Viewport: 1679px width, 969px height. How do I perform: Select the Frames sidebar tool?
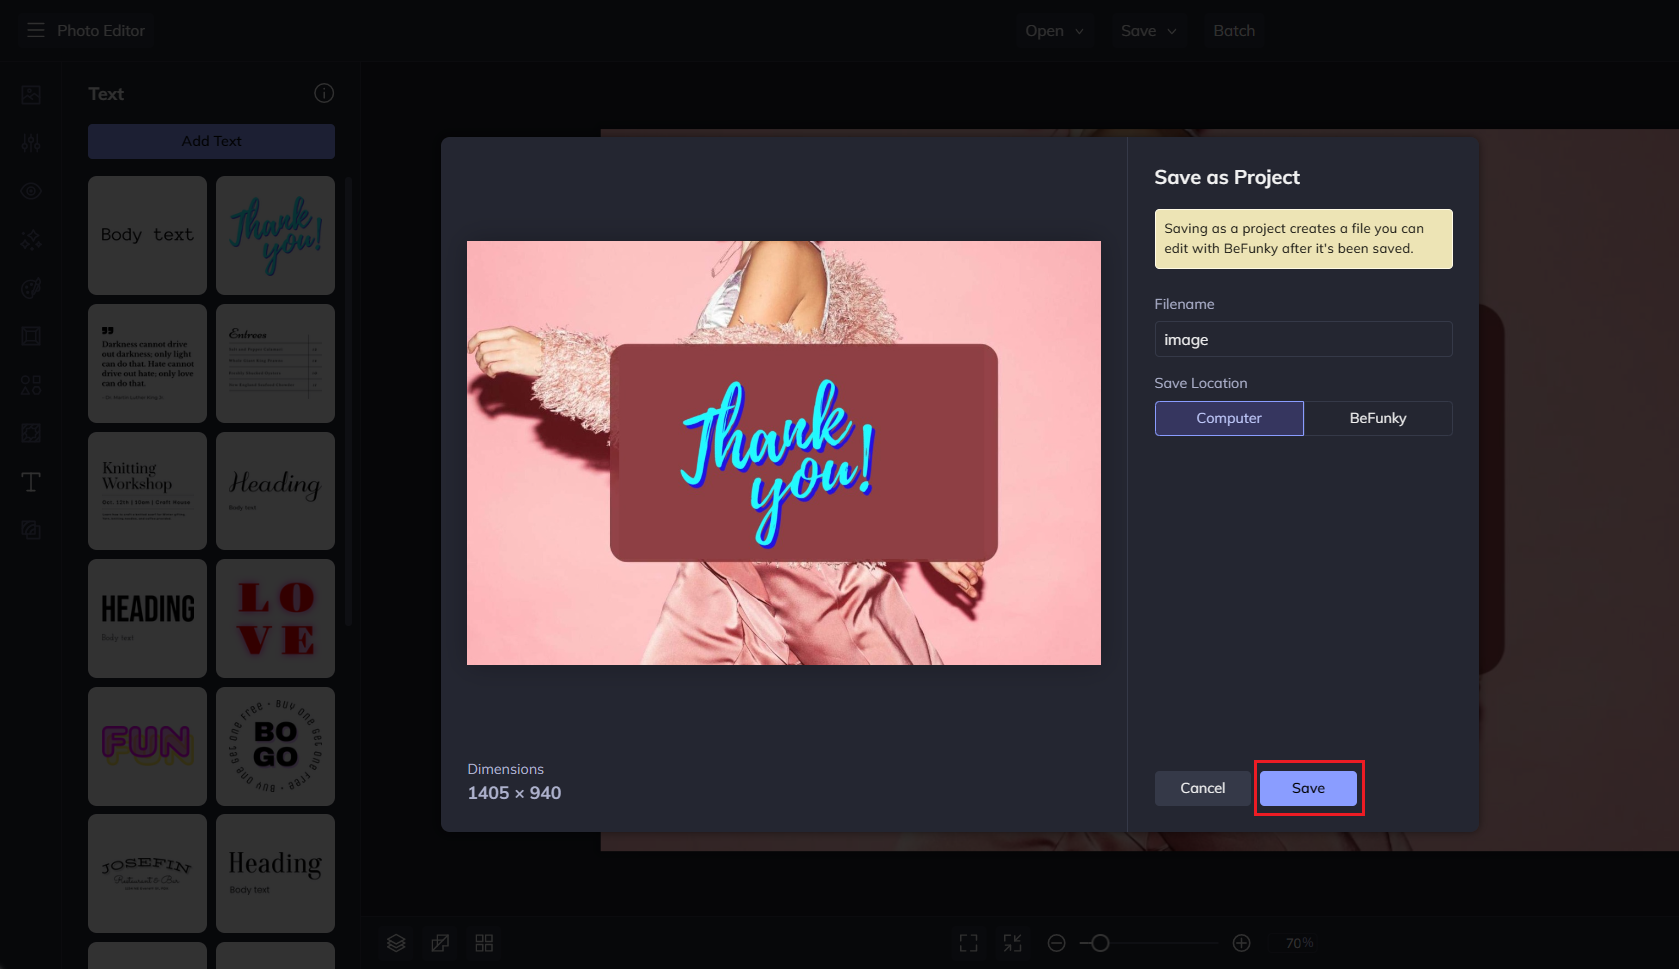coord(31,336)
